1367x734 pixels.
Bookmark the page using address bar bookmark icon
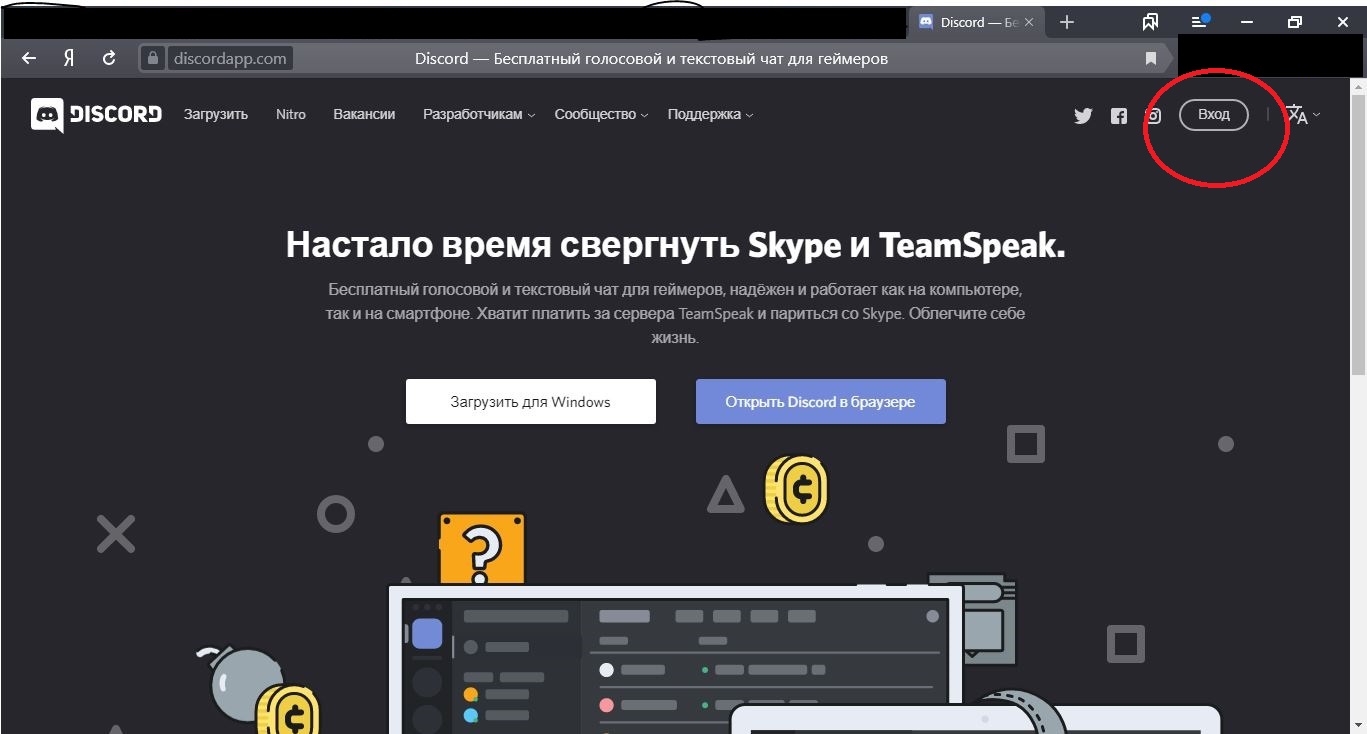coord(1150,58)
